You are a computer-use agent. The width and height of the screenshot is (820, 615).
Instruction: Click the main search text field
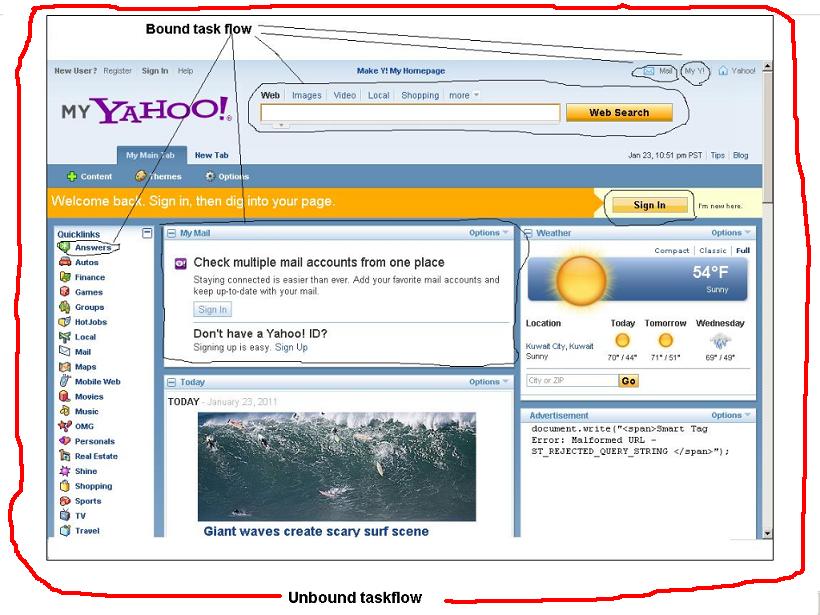click(411, 112)
